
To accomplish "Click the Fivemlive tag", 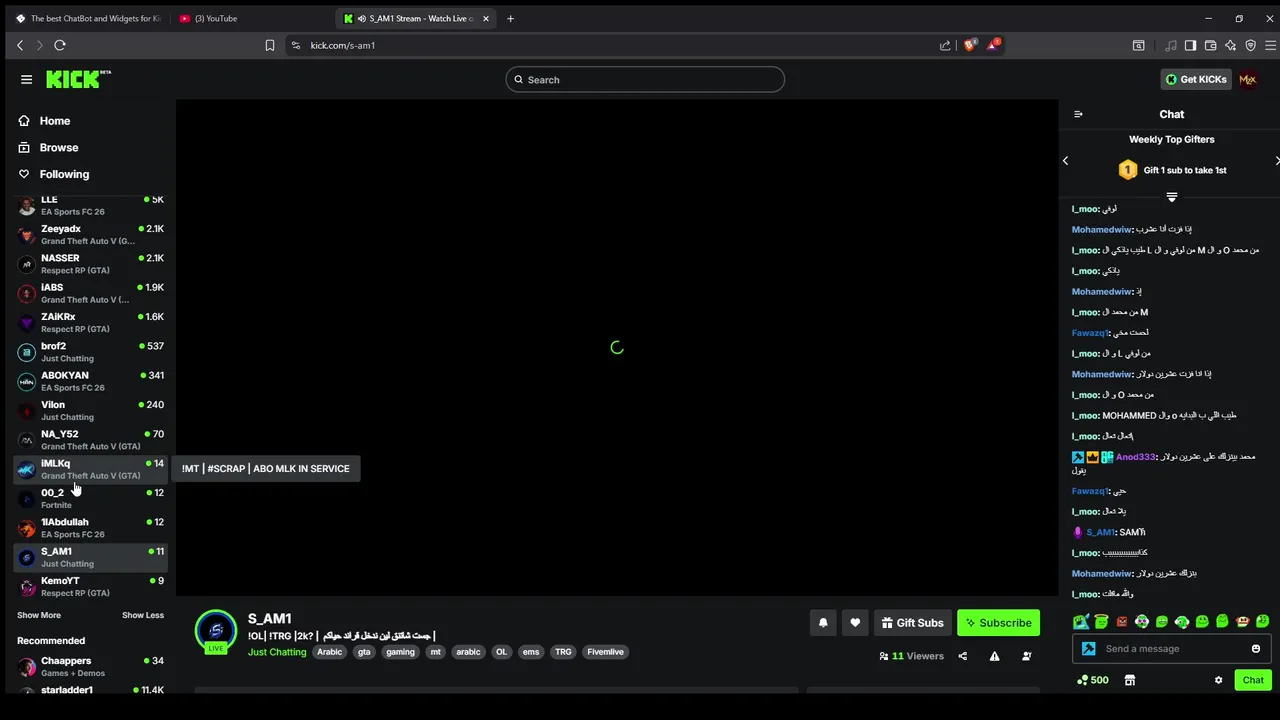I will pyautogui.click(x=605, y=652).
